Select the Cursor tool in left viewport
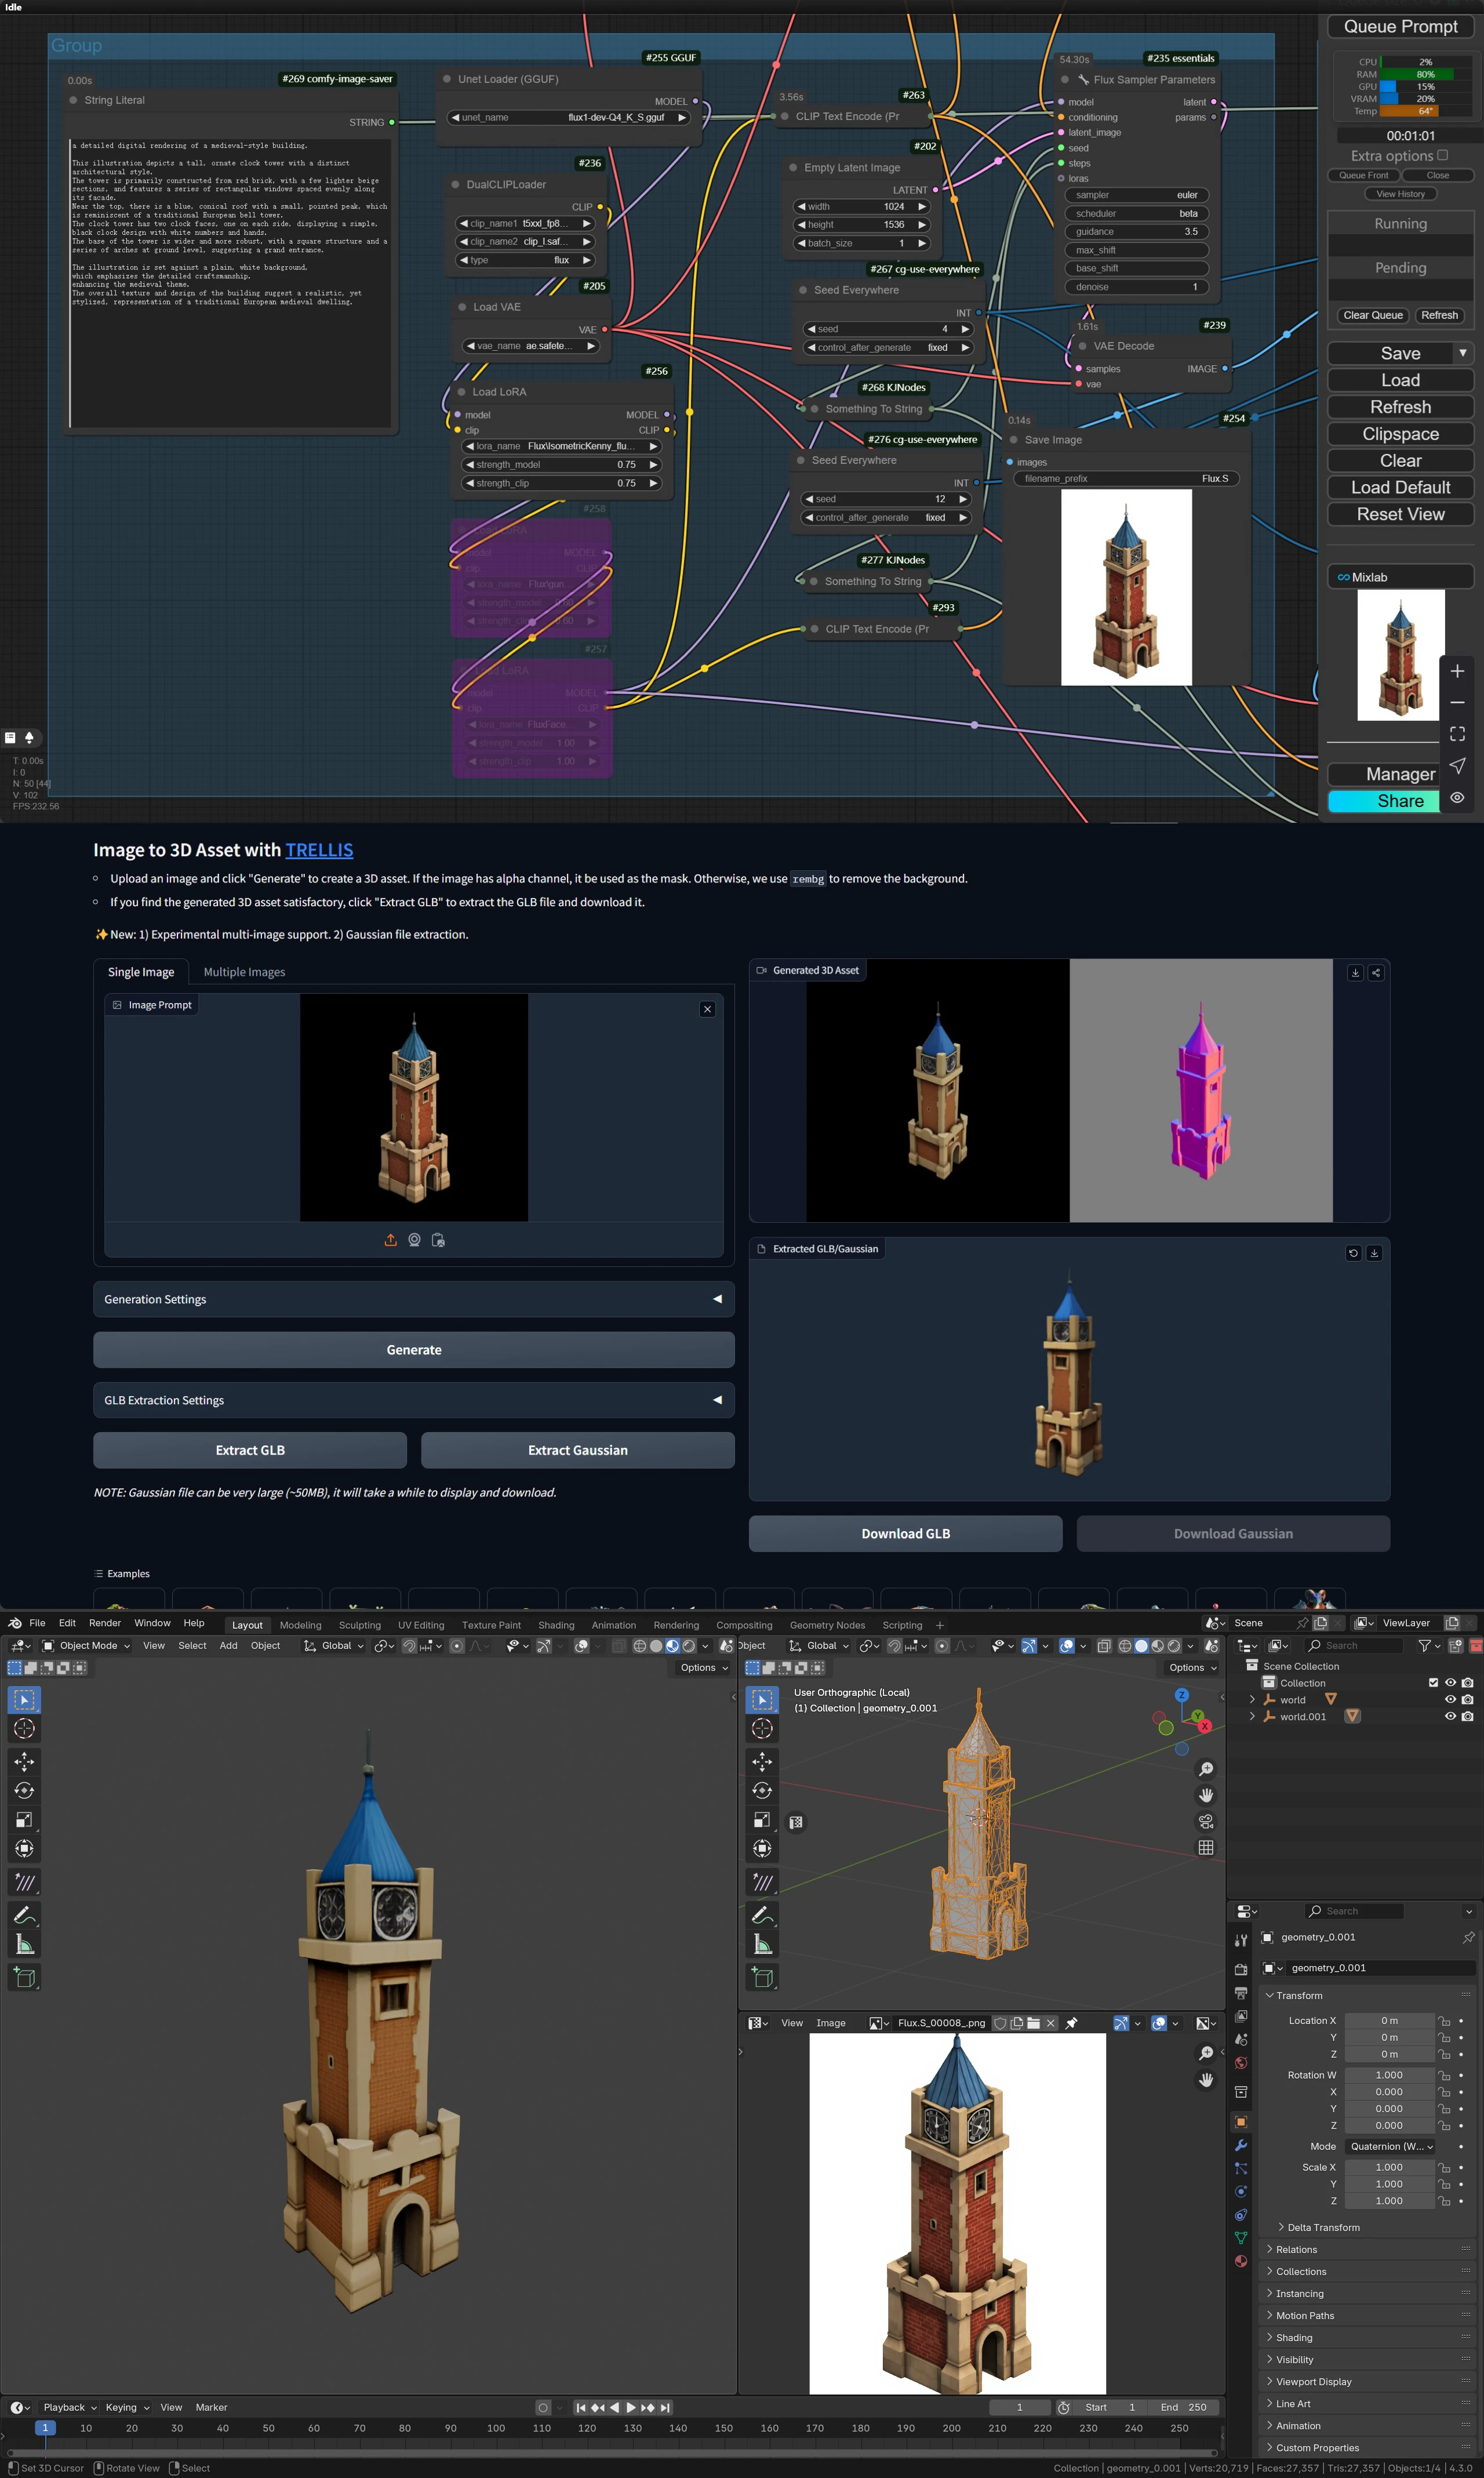1484x2478 pixels. click(x=25, y=1729)
